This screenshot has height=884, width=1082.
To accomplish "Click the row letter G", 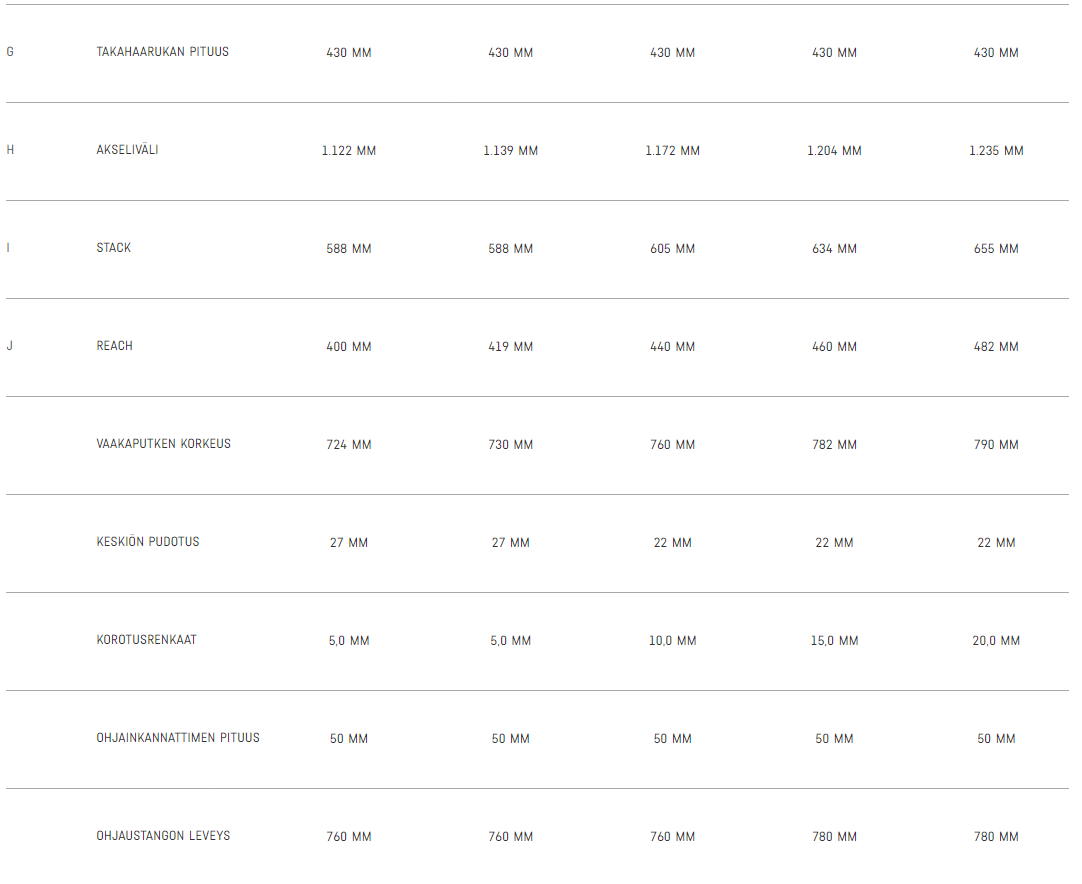I will [x=10, y=52].
